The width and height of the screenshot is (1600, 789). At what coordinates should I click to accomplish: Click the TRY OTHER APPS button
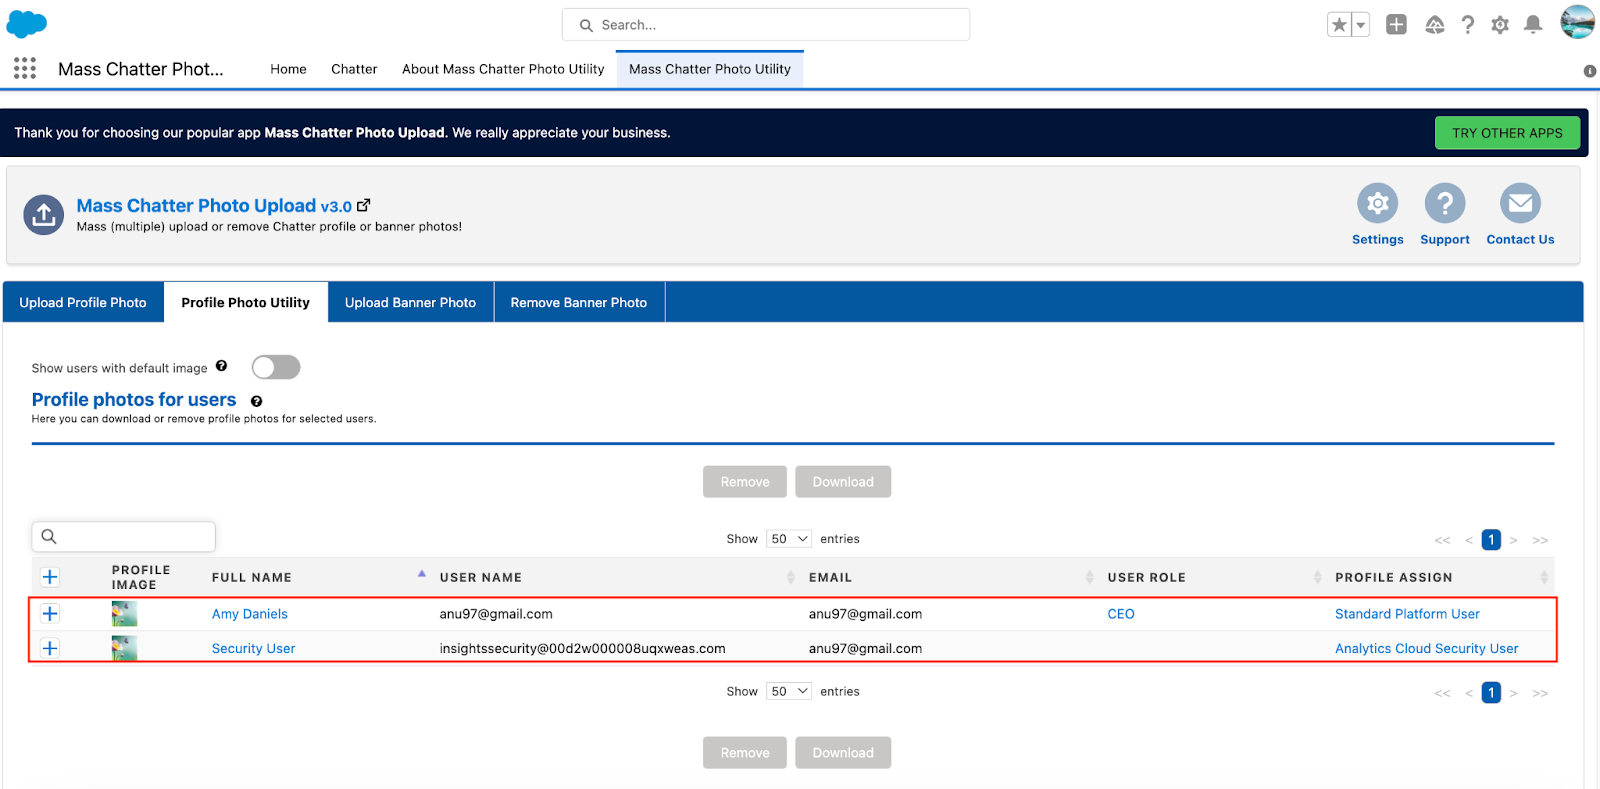1507,133
